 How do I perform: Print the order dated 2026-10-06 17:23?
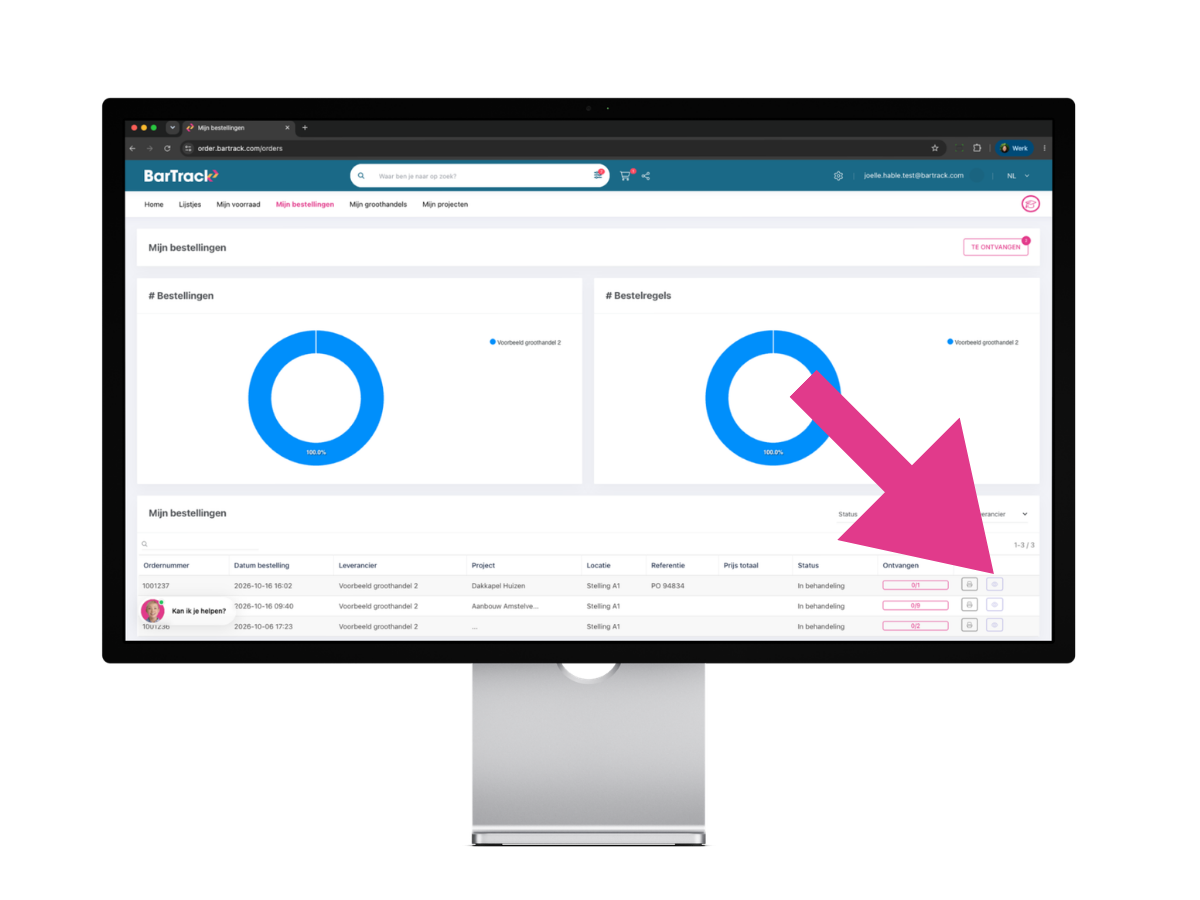click(x=969, y=625)
